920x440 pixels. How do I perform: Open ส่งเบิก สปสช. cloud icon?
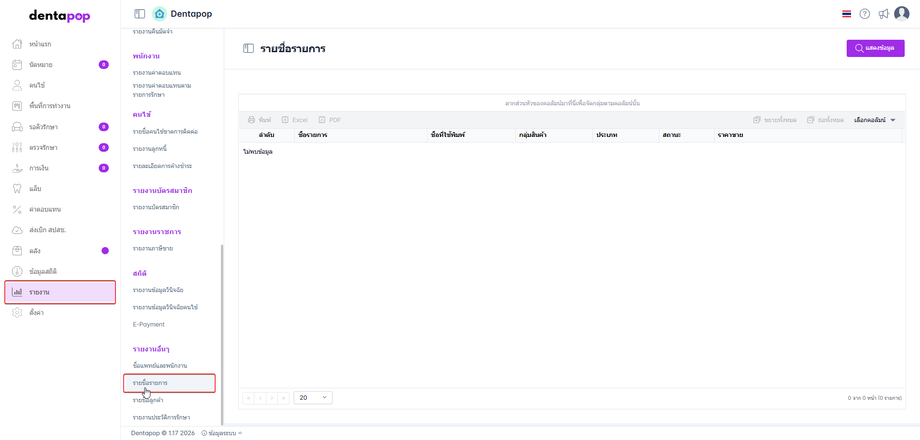pyautogui.click(x=17, y=230)
